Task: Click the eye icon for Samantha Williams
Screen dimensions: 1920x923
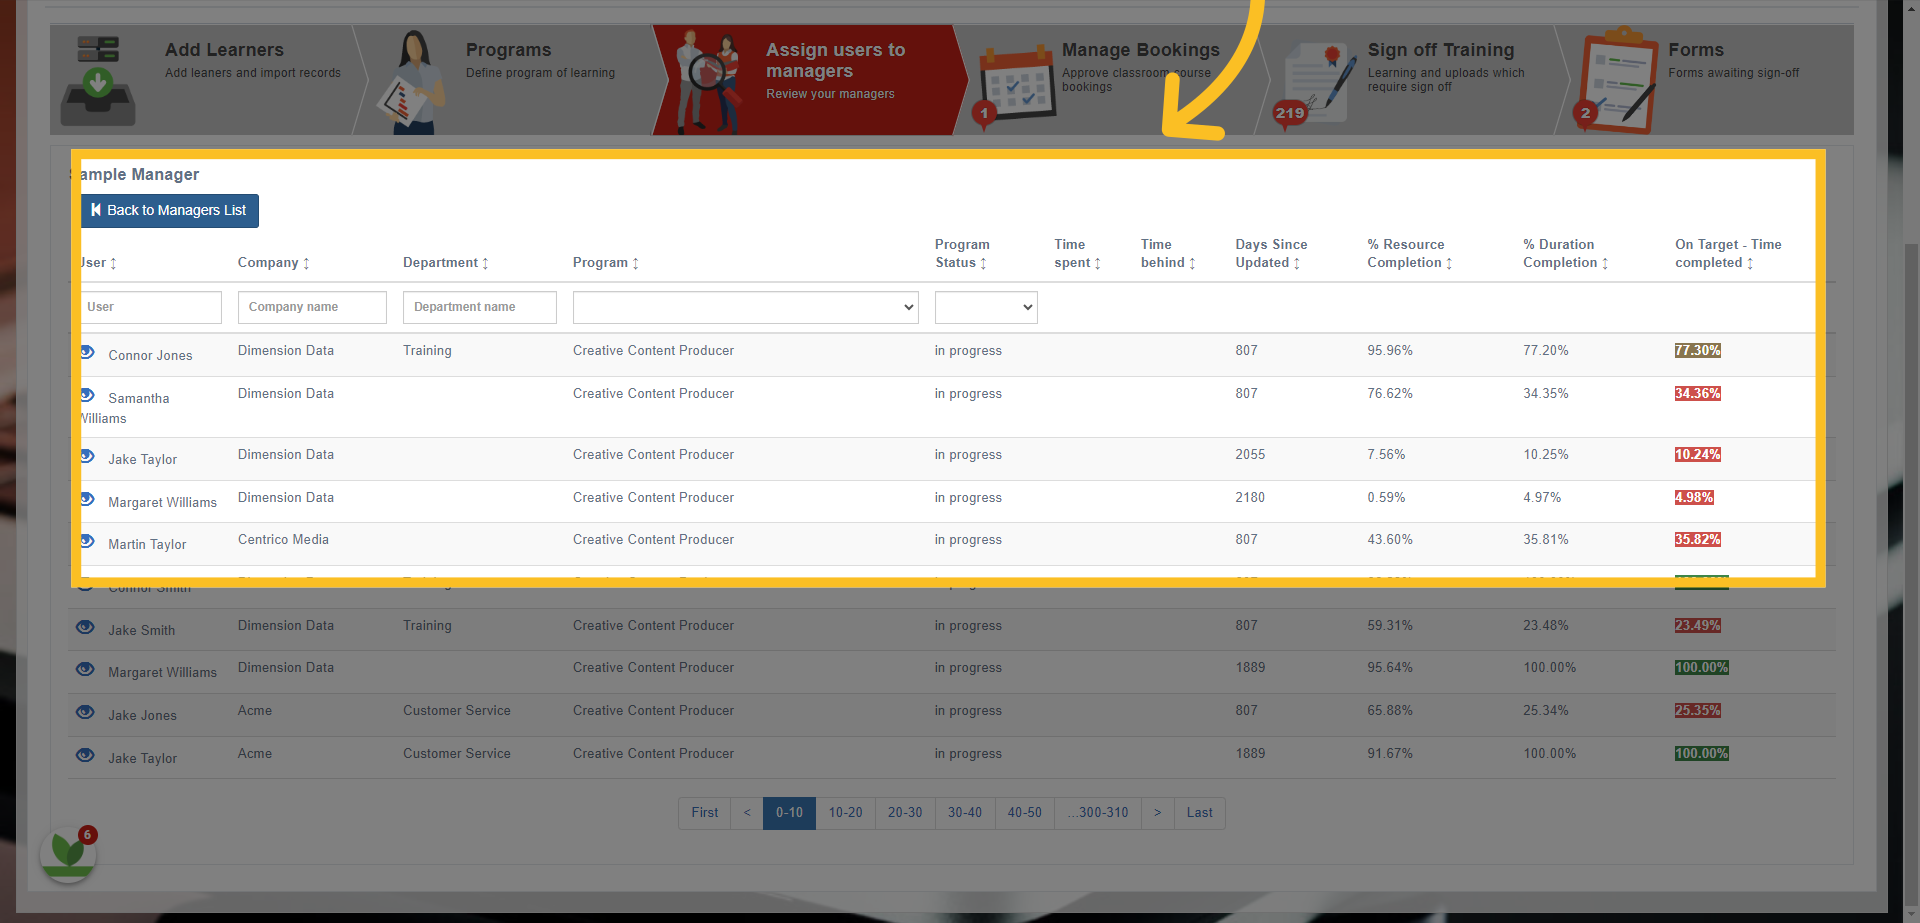Action: click(87, 395)
